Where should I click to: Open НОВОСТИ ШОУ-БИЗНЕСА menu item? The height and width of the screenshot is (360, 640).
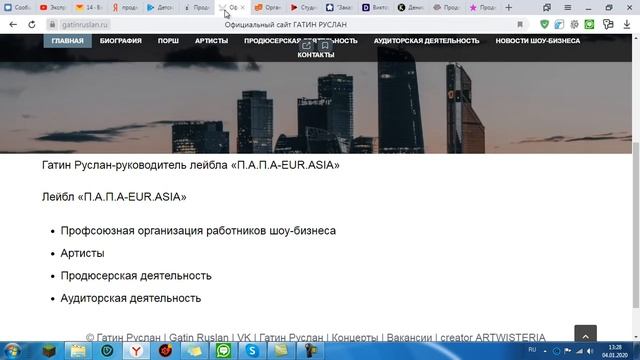pos(538,41)
